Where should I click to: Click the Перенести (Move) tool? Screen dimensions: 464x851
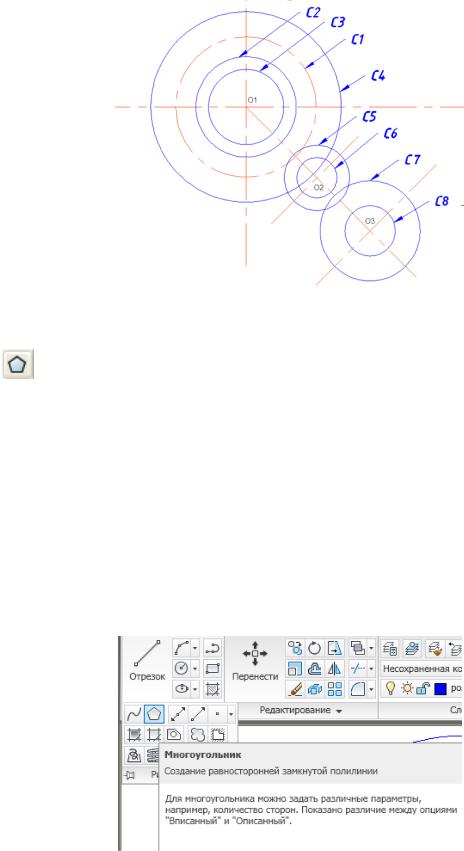click(255, 661)
